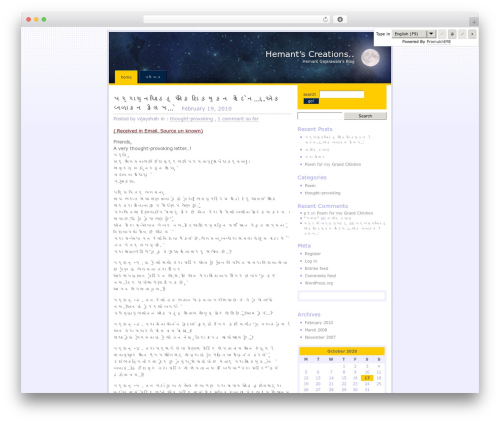This screenshot has width=500, height=423.
Task: Open the 1 comment so far link
Action: [x=238, y=119]
